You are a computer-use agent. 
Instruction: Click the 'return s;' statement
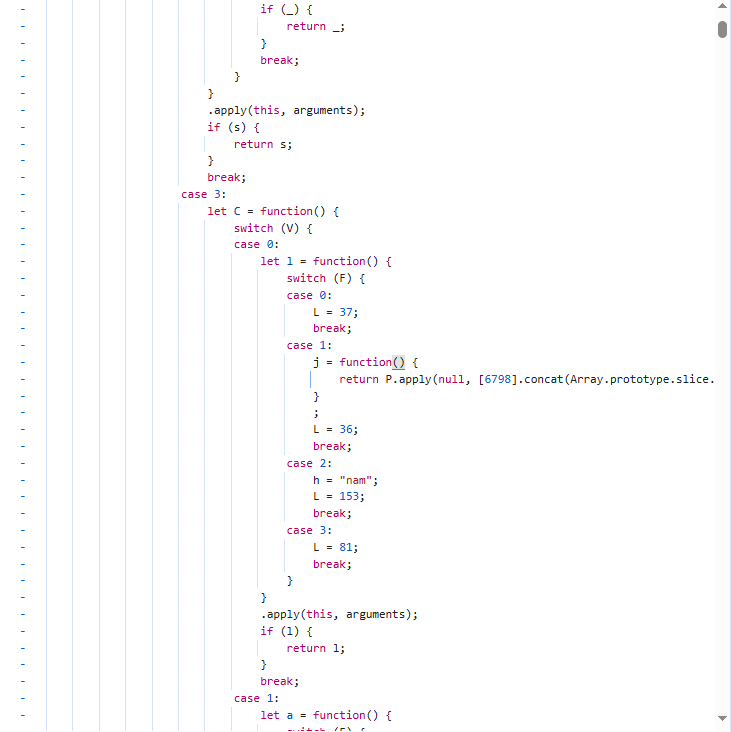[x=263, y=144]
